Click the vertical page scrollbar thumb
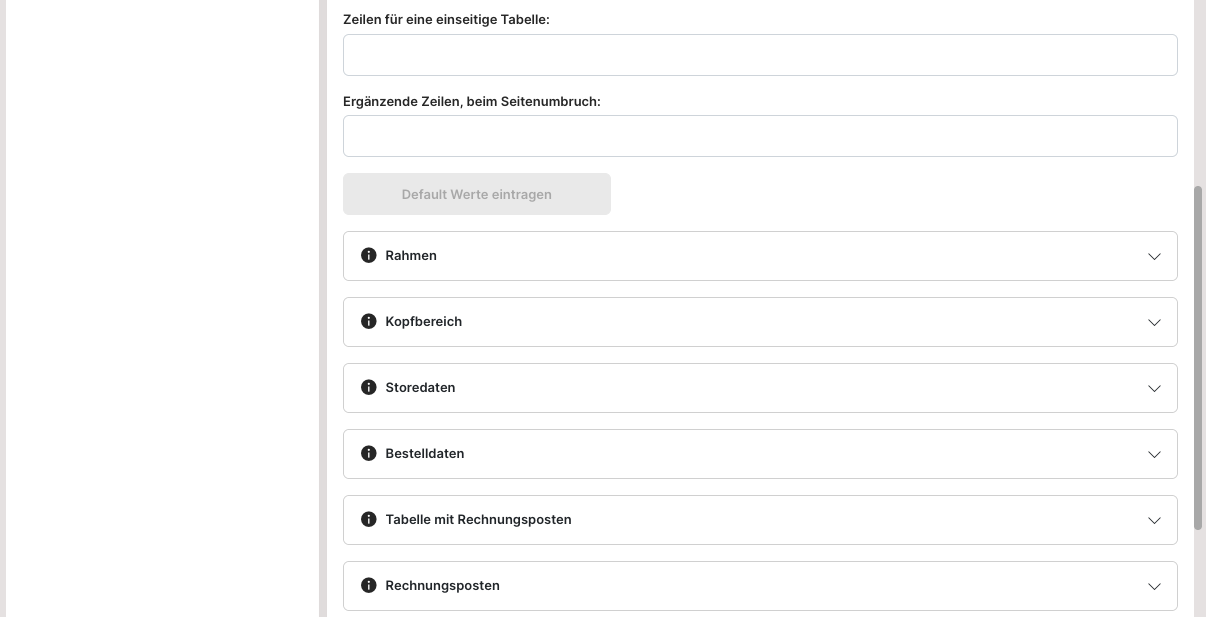Image resolution: width=1206 pixels, height=617 pixels. [1199, 358]
